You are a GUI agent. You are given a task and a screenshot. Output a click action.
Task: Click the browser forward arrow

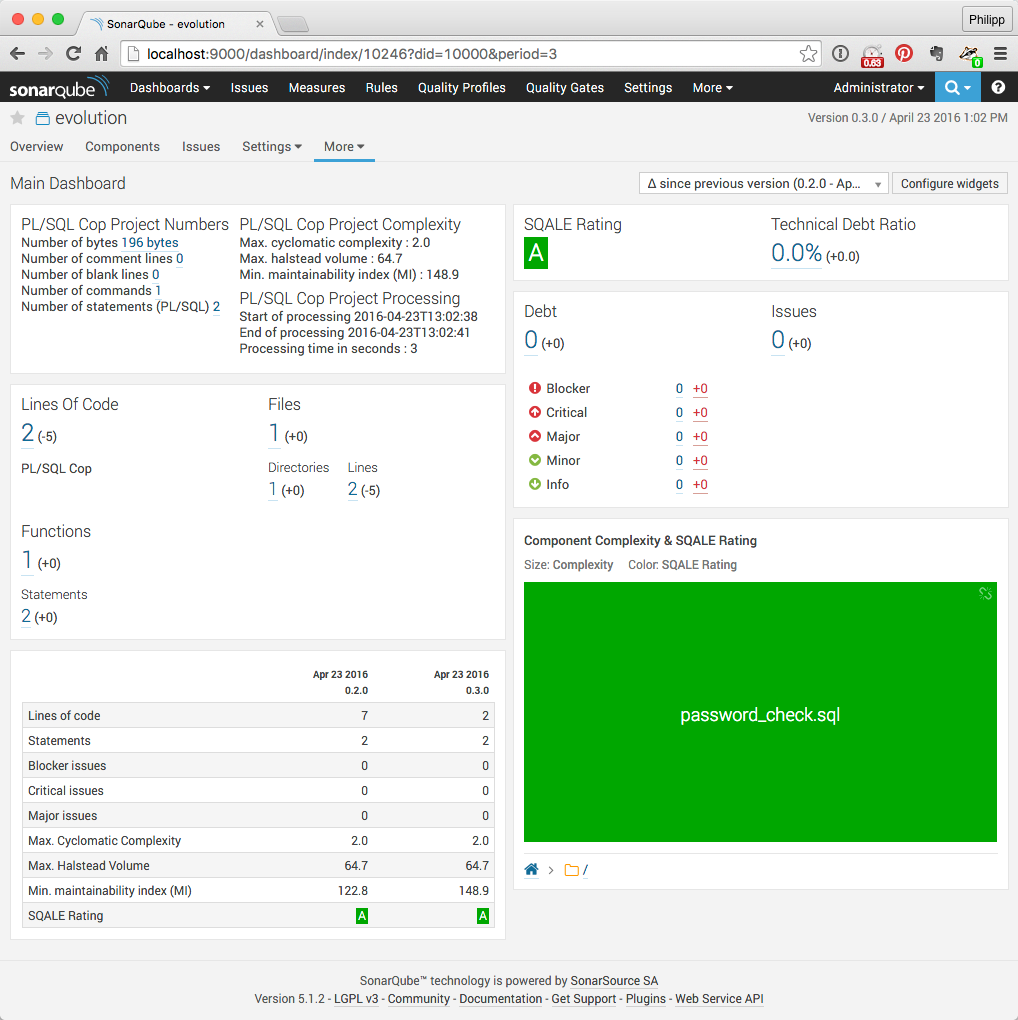45,54
